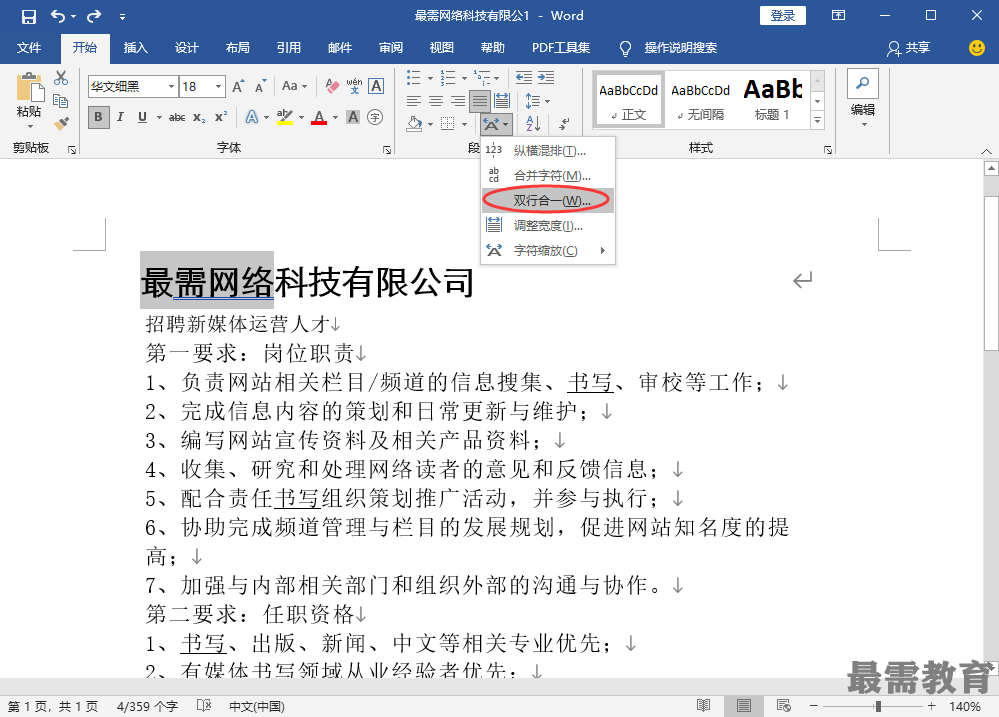
Task: Expand underline style arrow
Action: pos(159,118)
